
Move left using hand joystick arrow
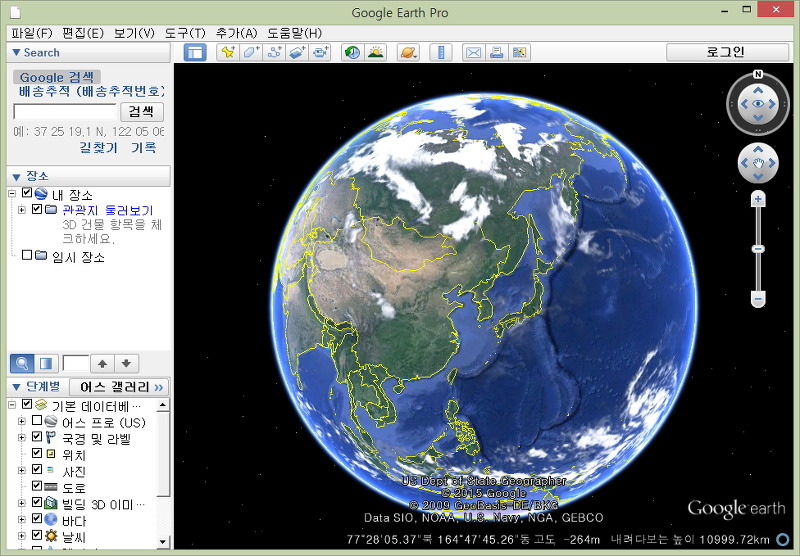point(744,163)
